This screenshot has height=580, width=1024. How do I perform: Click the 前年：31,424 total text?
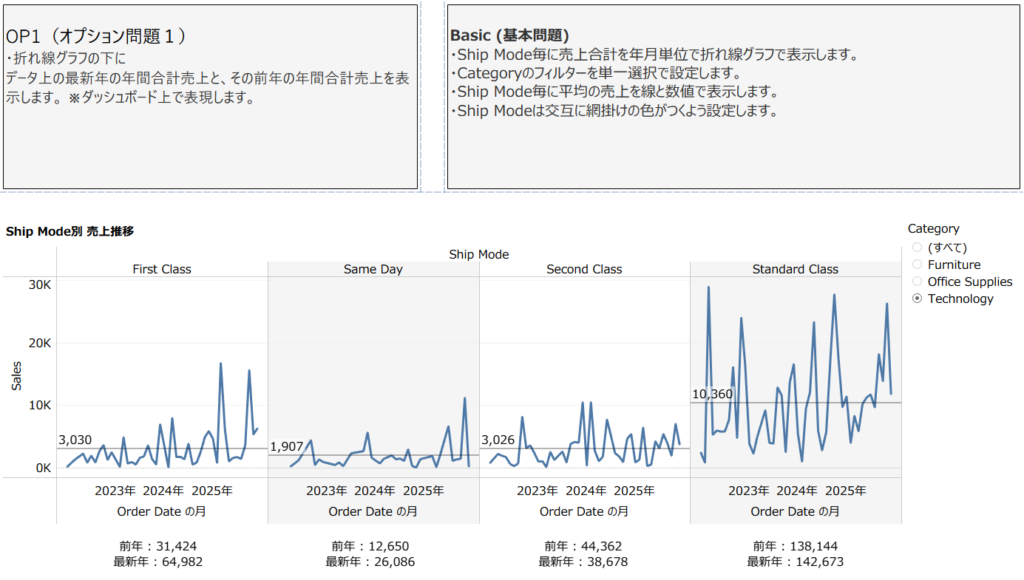click(x=161, y=546)
